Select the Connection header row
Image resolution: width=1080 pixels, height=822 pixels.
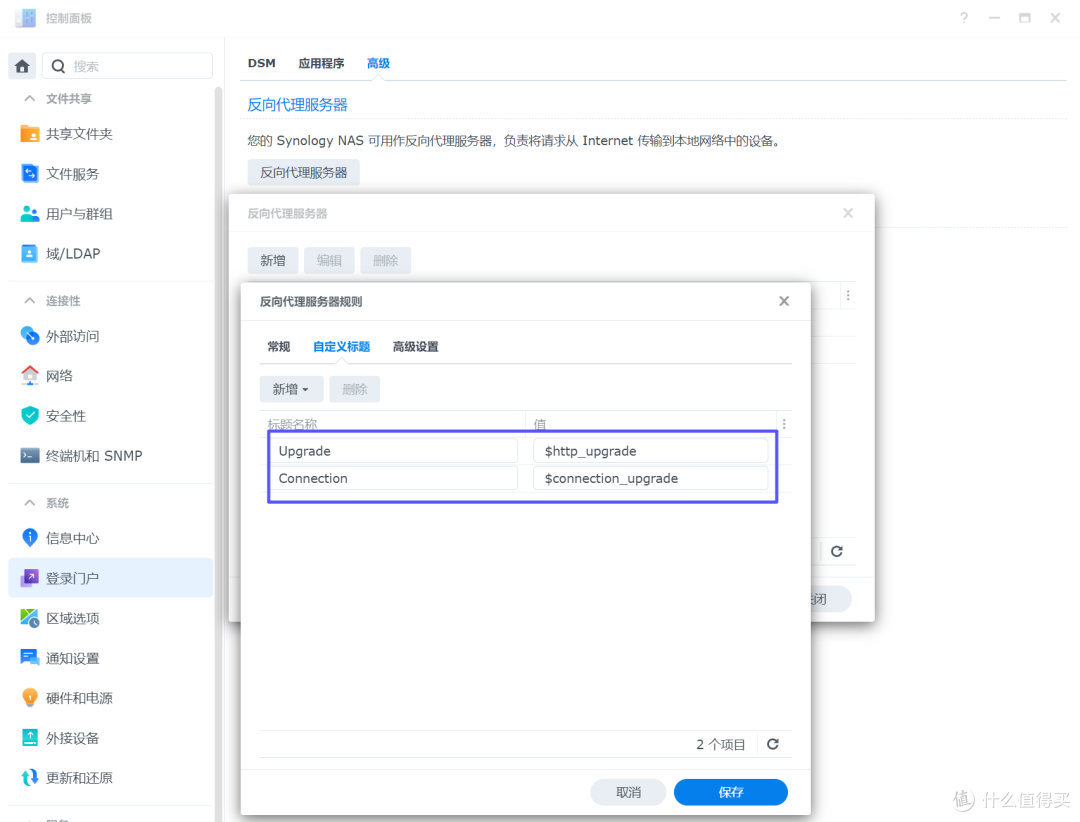[x=394, y=478]
